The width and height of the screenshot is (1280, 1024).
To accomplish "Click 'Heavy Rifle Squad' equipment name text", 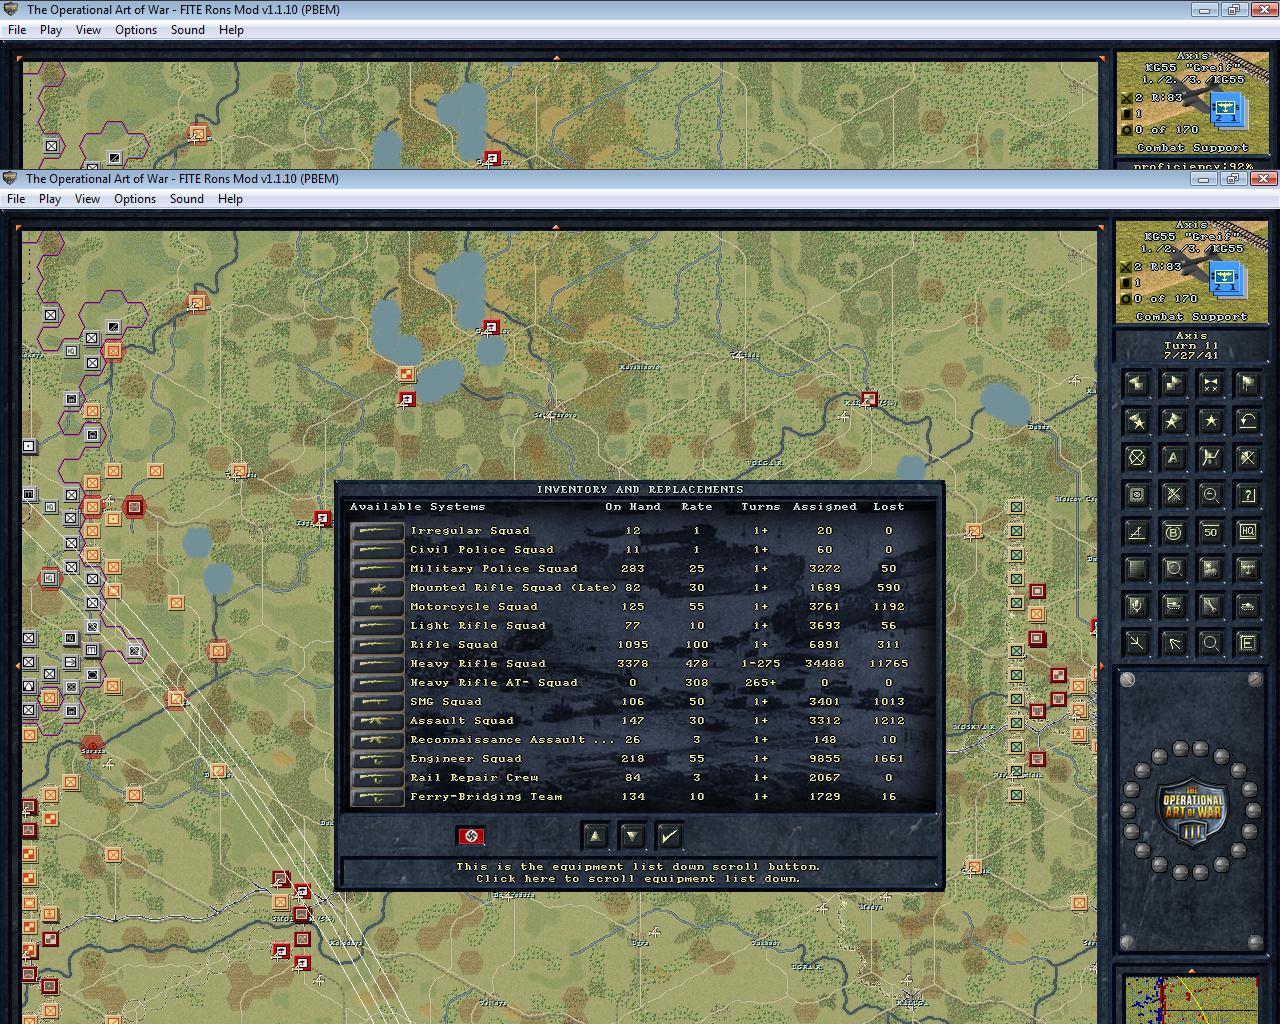I will point(478,664).
